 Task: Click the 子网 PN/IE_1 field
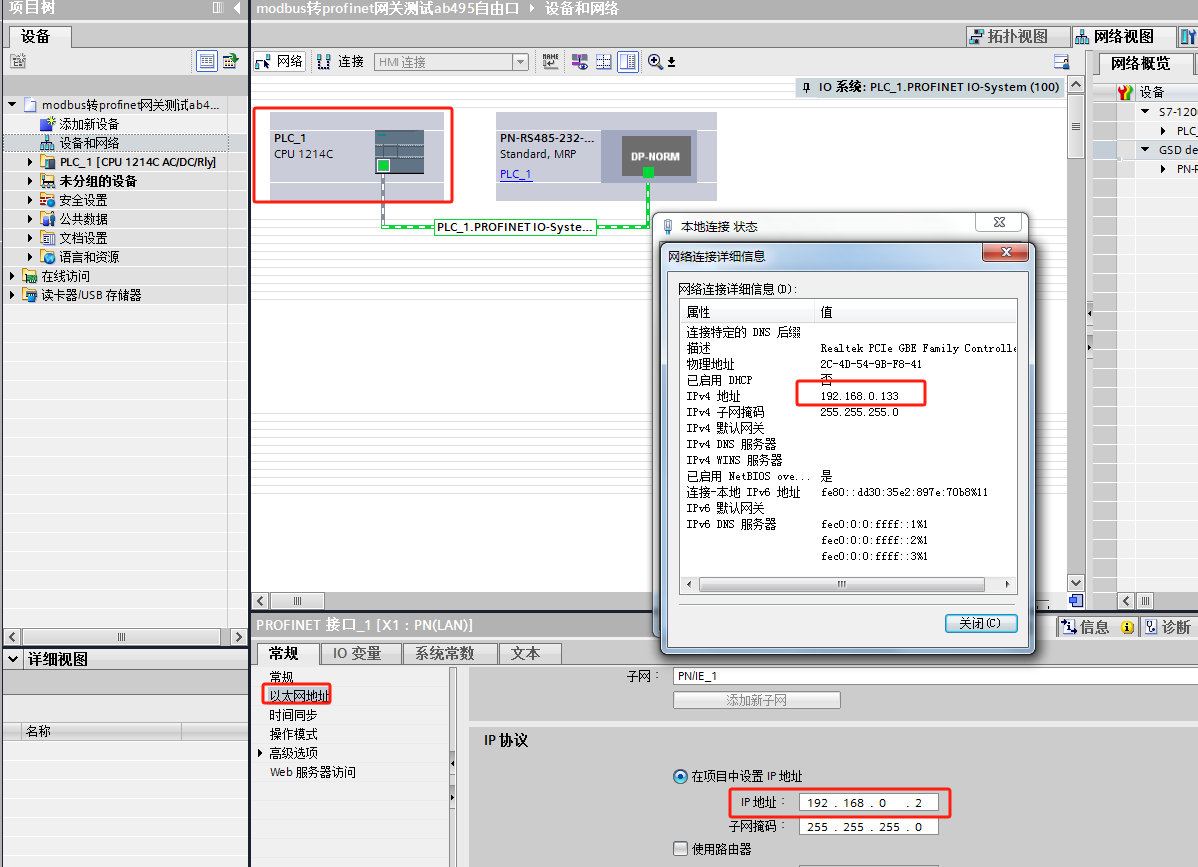point(935,676)
